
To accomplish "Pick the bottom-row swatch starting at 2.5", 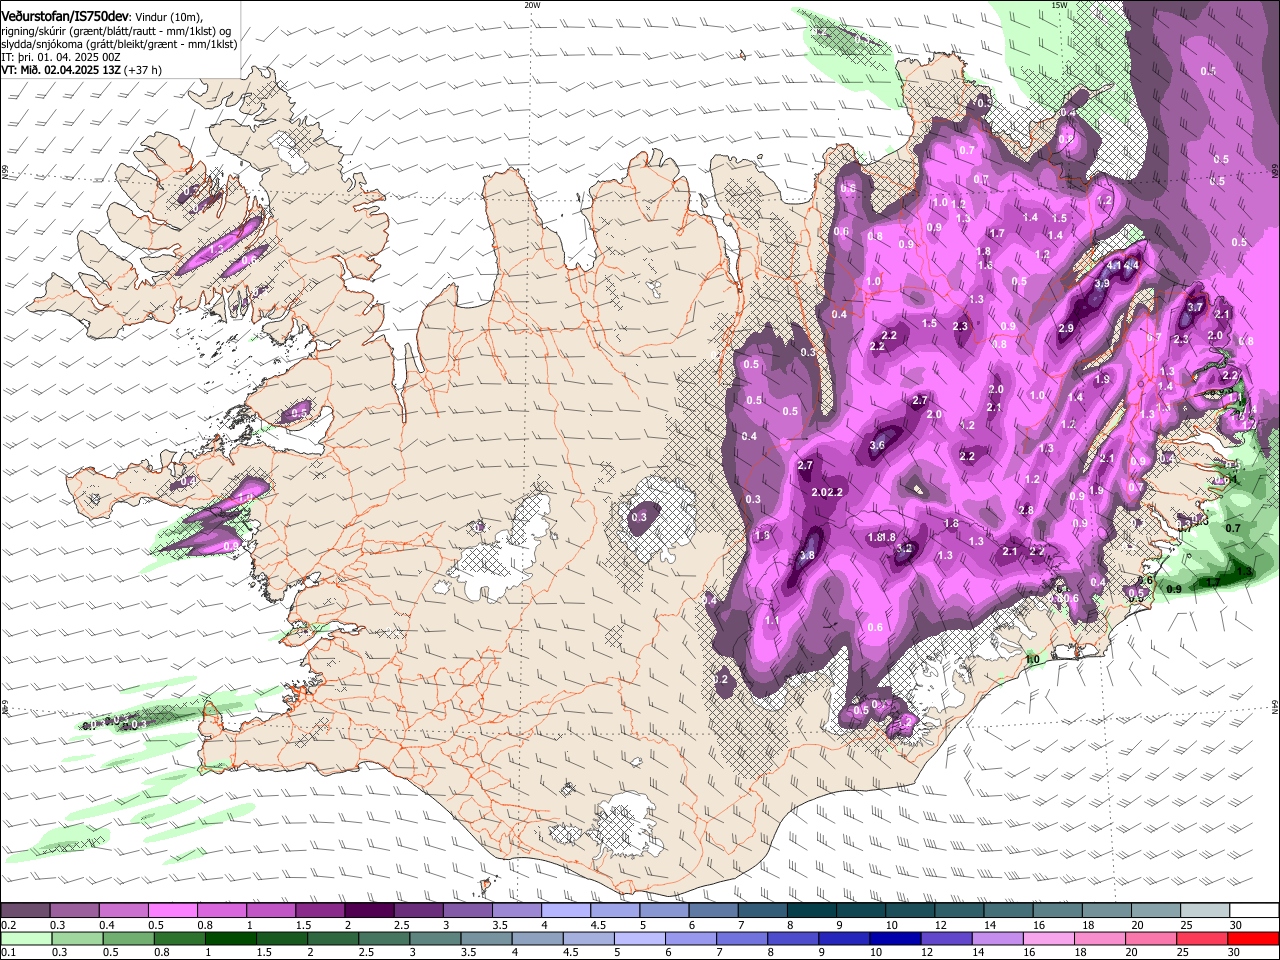I will [x=385, y=939].
